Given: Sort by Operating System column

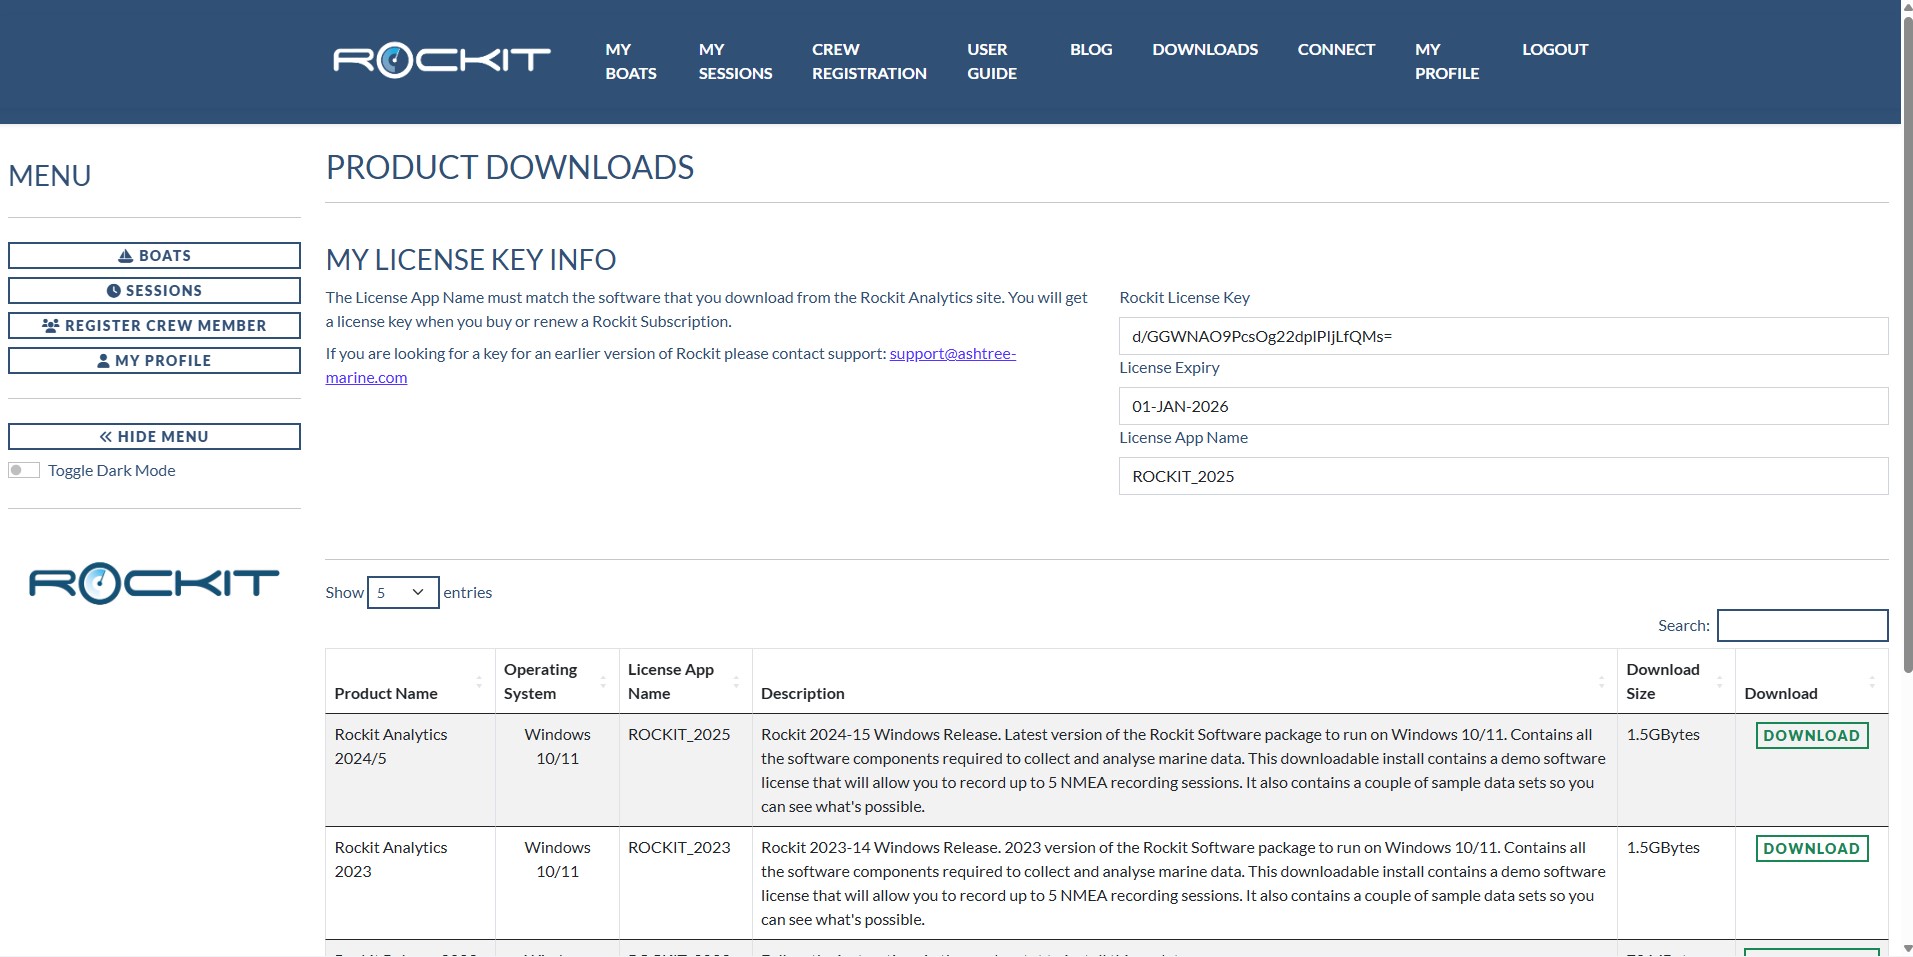Looking at the screenshot, I should 602,682.
